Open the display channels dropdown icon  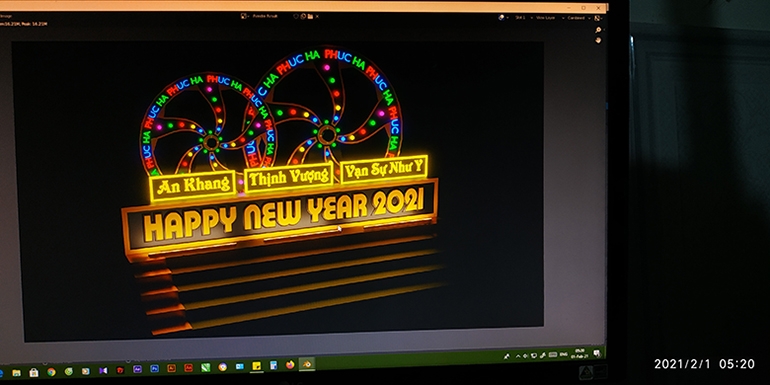click(x=599, y=18)
